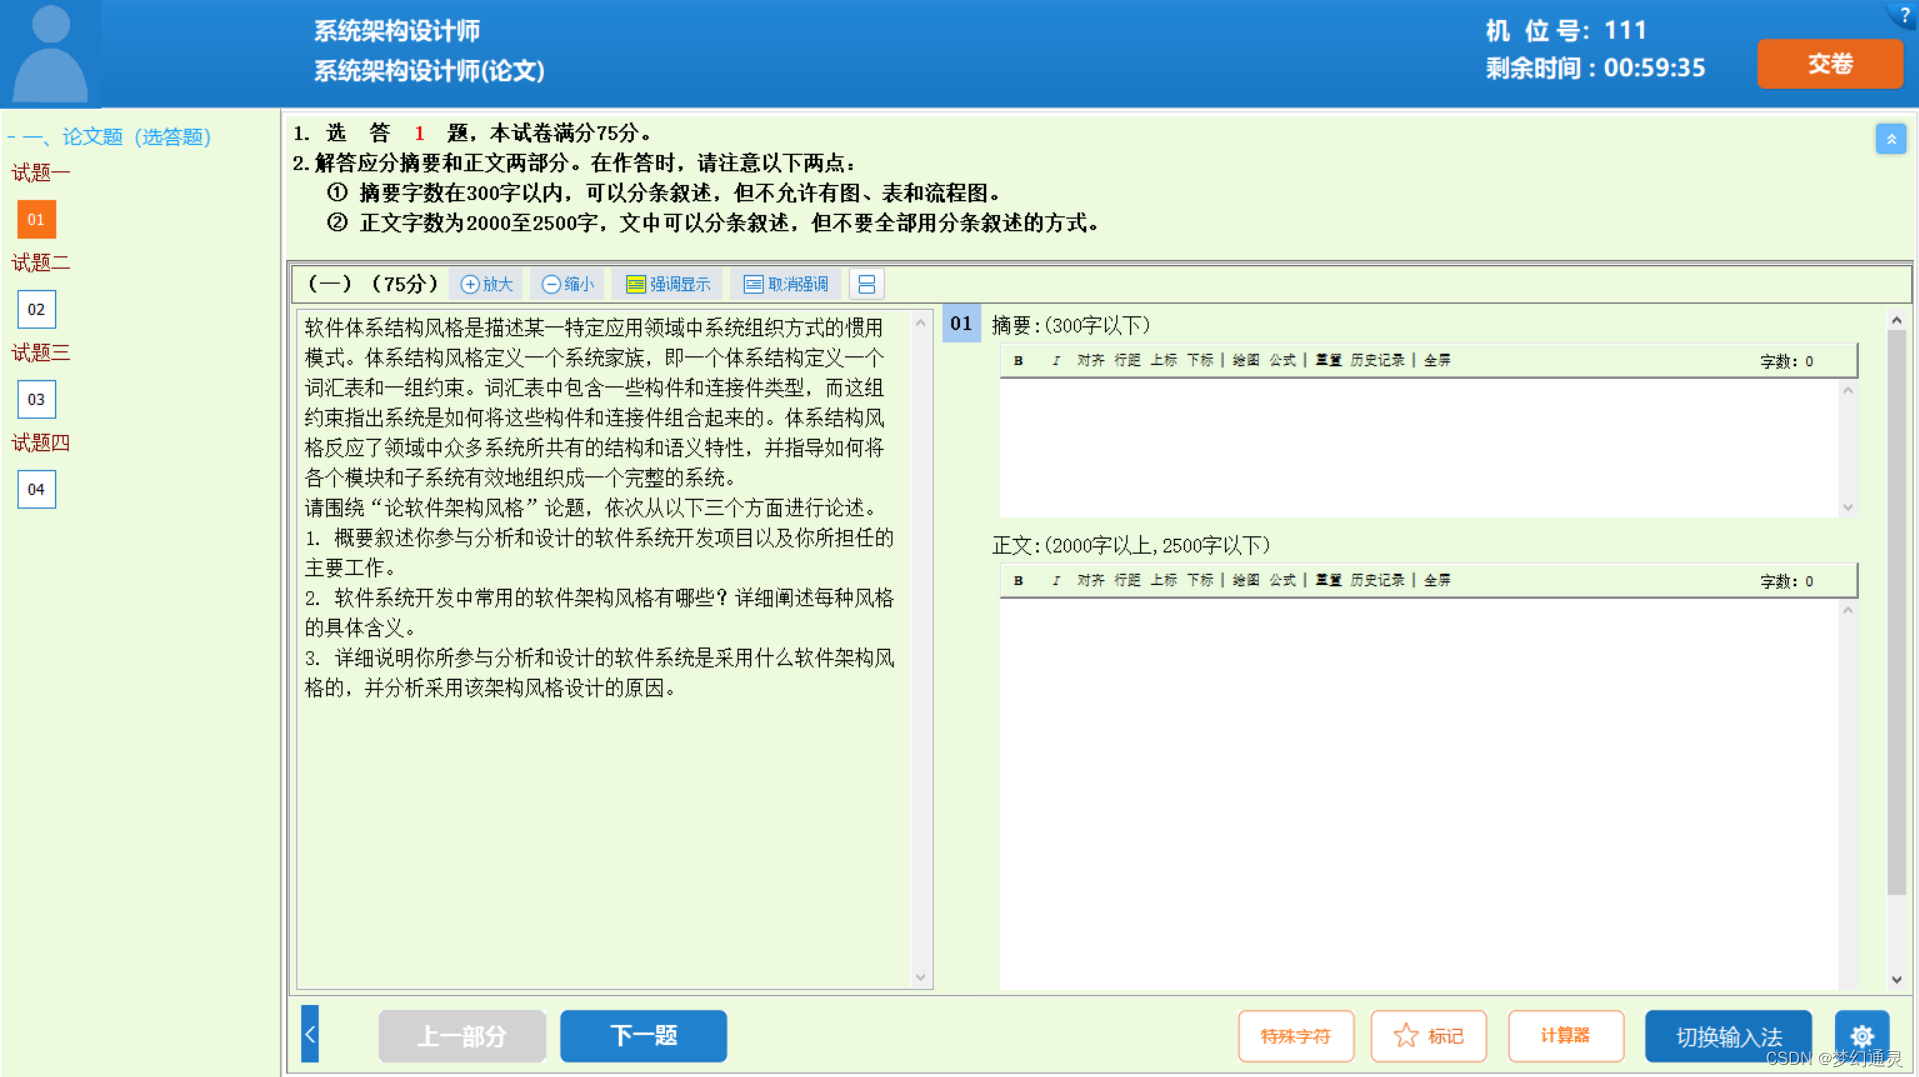The height and width of the screenshot is (1077, 1919).
Task: Click inside the 摘要 abstract text area
Action: [x=1420, y=447]
